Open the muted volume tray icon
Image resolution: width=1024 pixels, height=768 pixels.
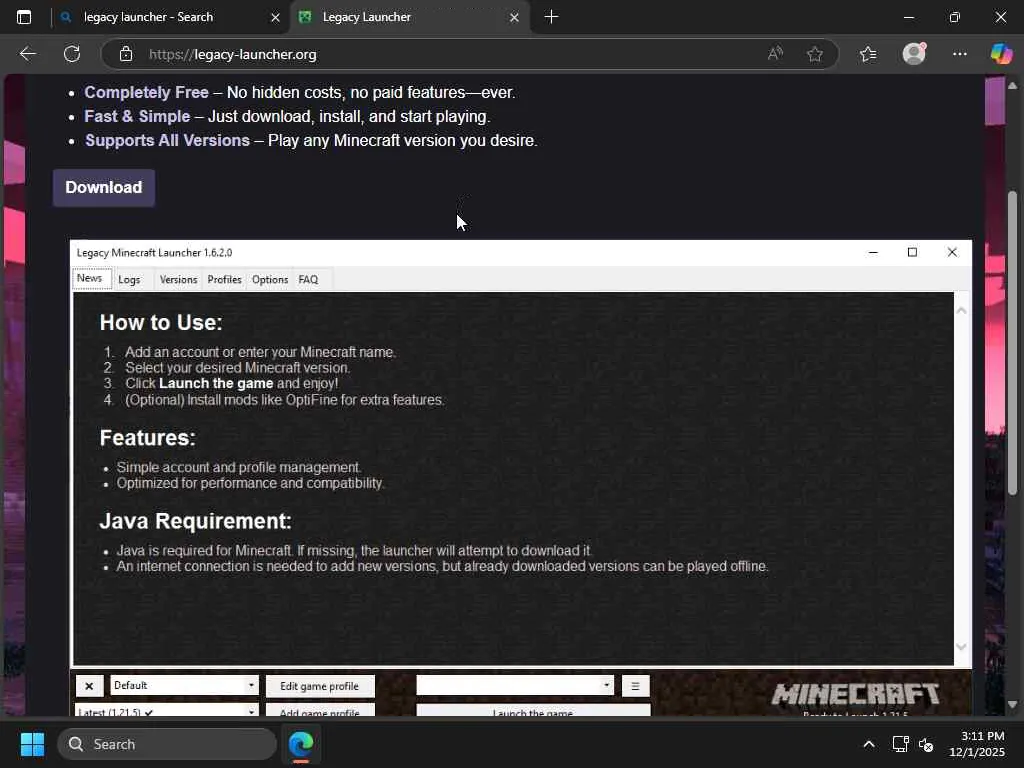[x=925, y=744]
